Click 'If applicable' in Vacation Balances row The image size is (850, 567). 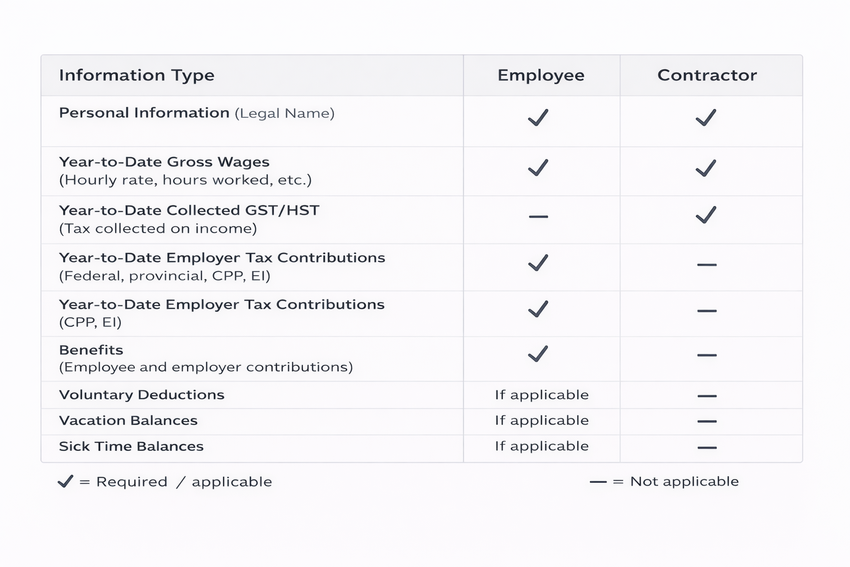pos(541,421)
